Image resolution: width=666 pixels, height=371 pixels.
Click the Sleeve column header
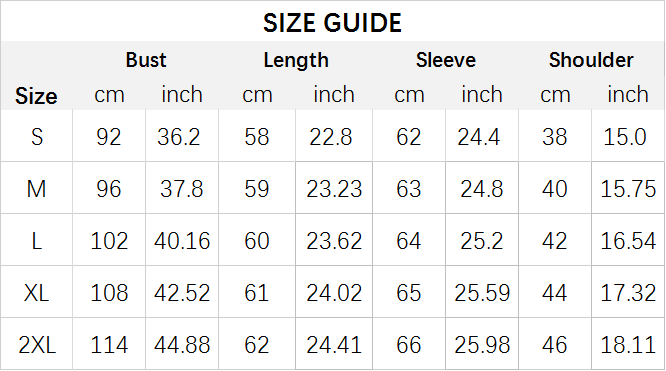pyautogui.click(x=446, y=60)
